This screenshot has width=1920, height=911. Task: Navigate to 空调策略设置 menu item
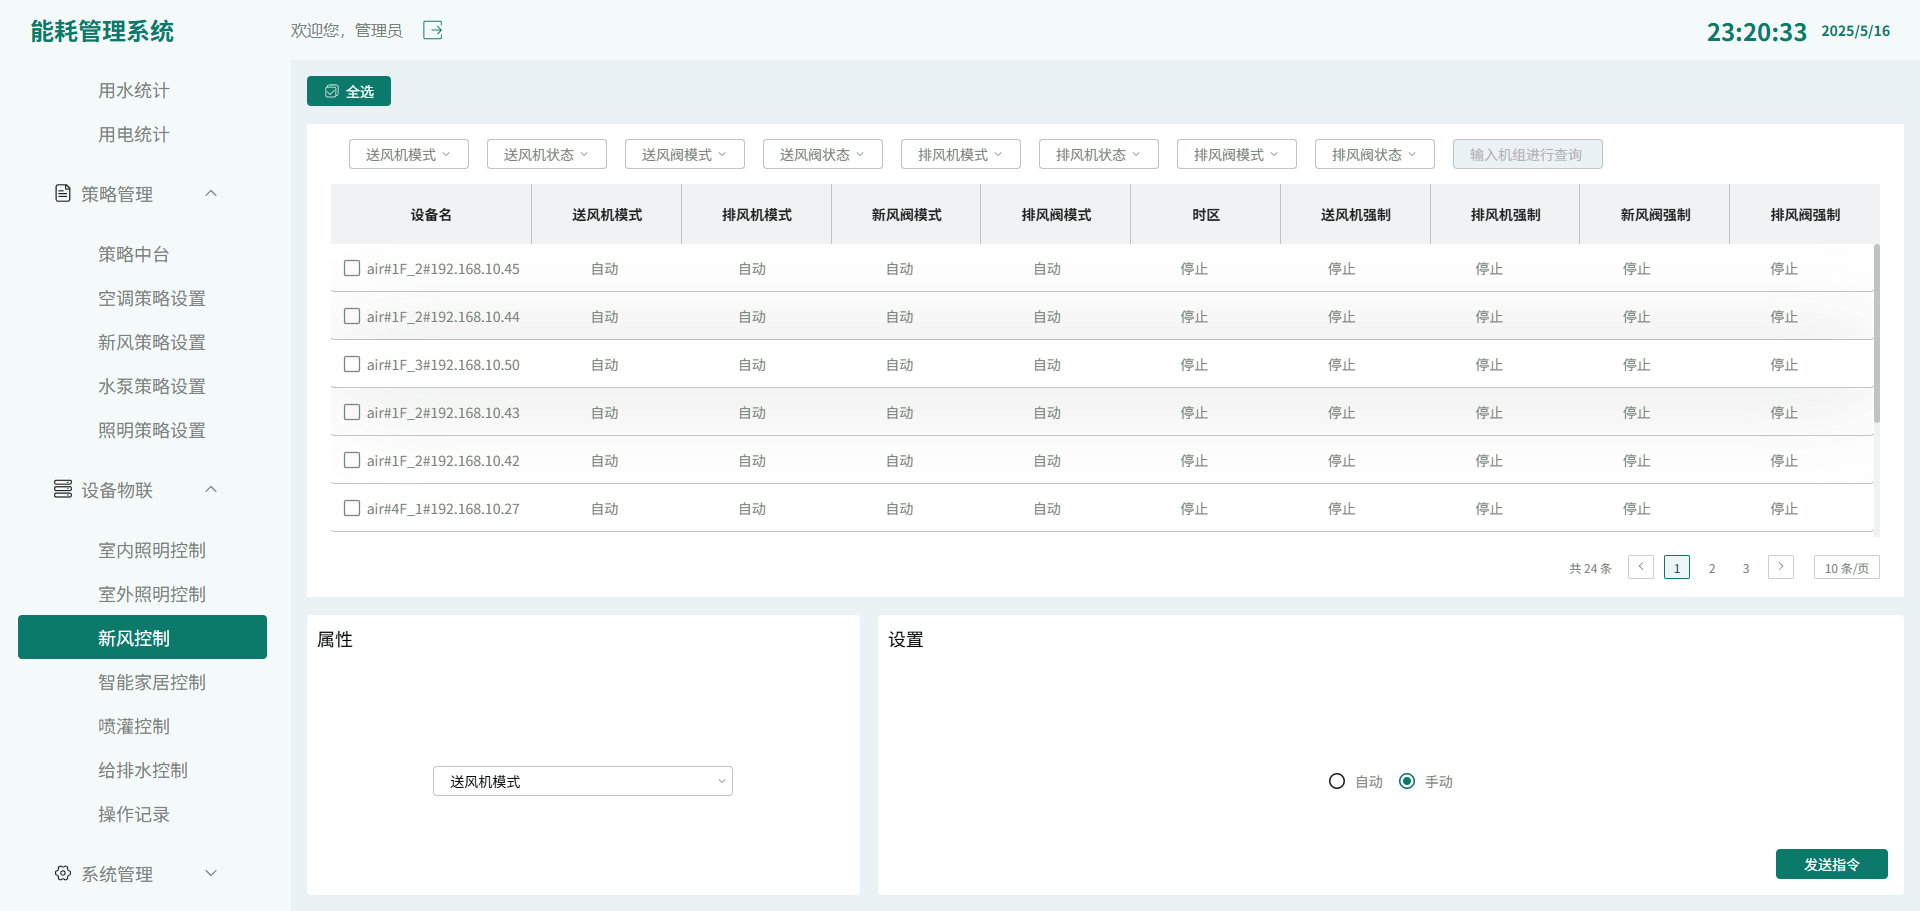(151, 298)
